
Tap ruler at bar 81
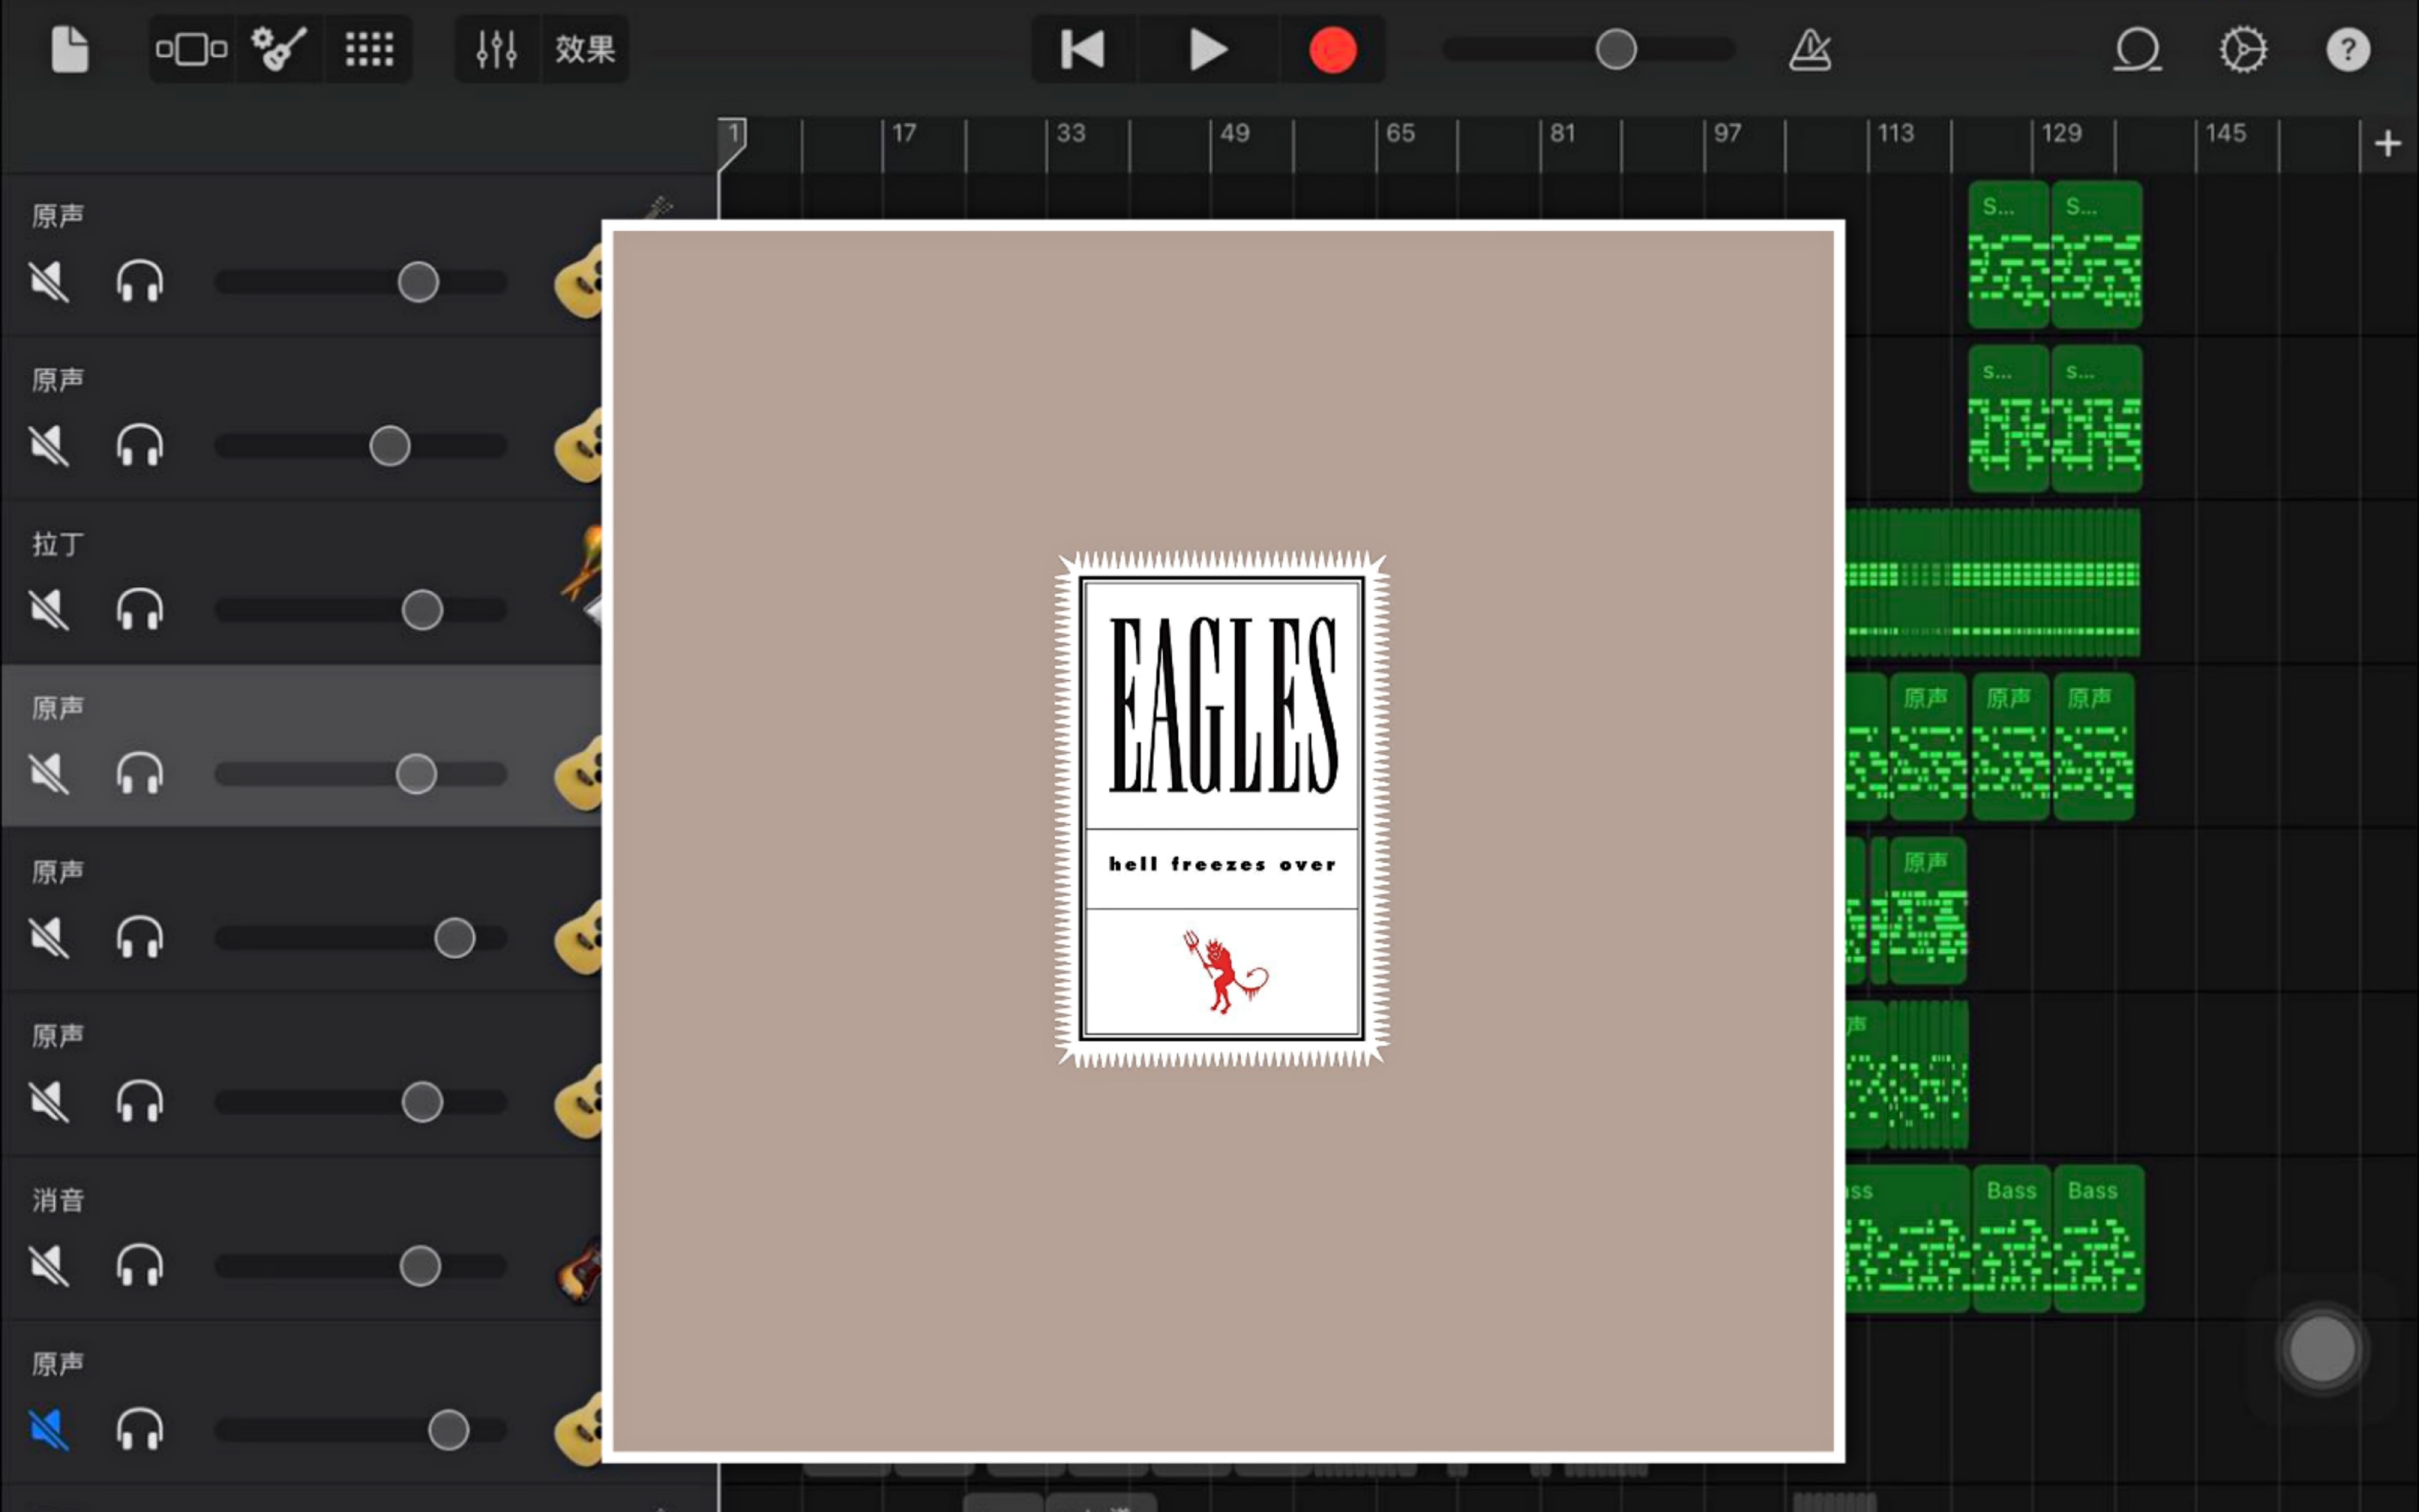[1562, 133]
